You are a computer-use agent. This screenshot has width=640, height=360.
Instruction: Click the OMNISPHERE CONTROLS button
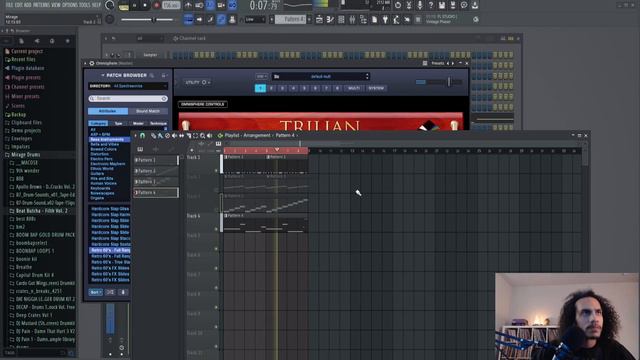pyautogui.click(x=203, y=104)
